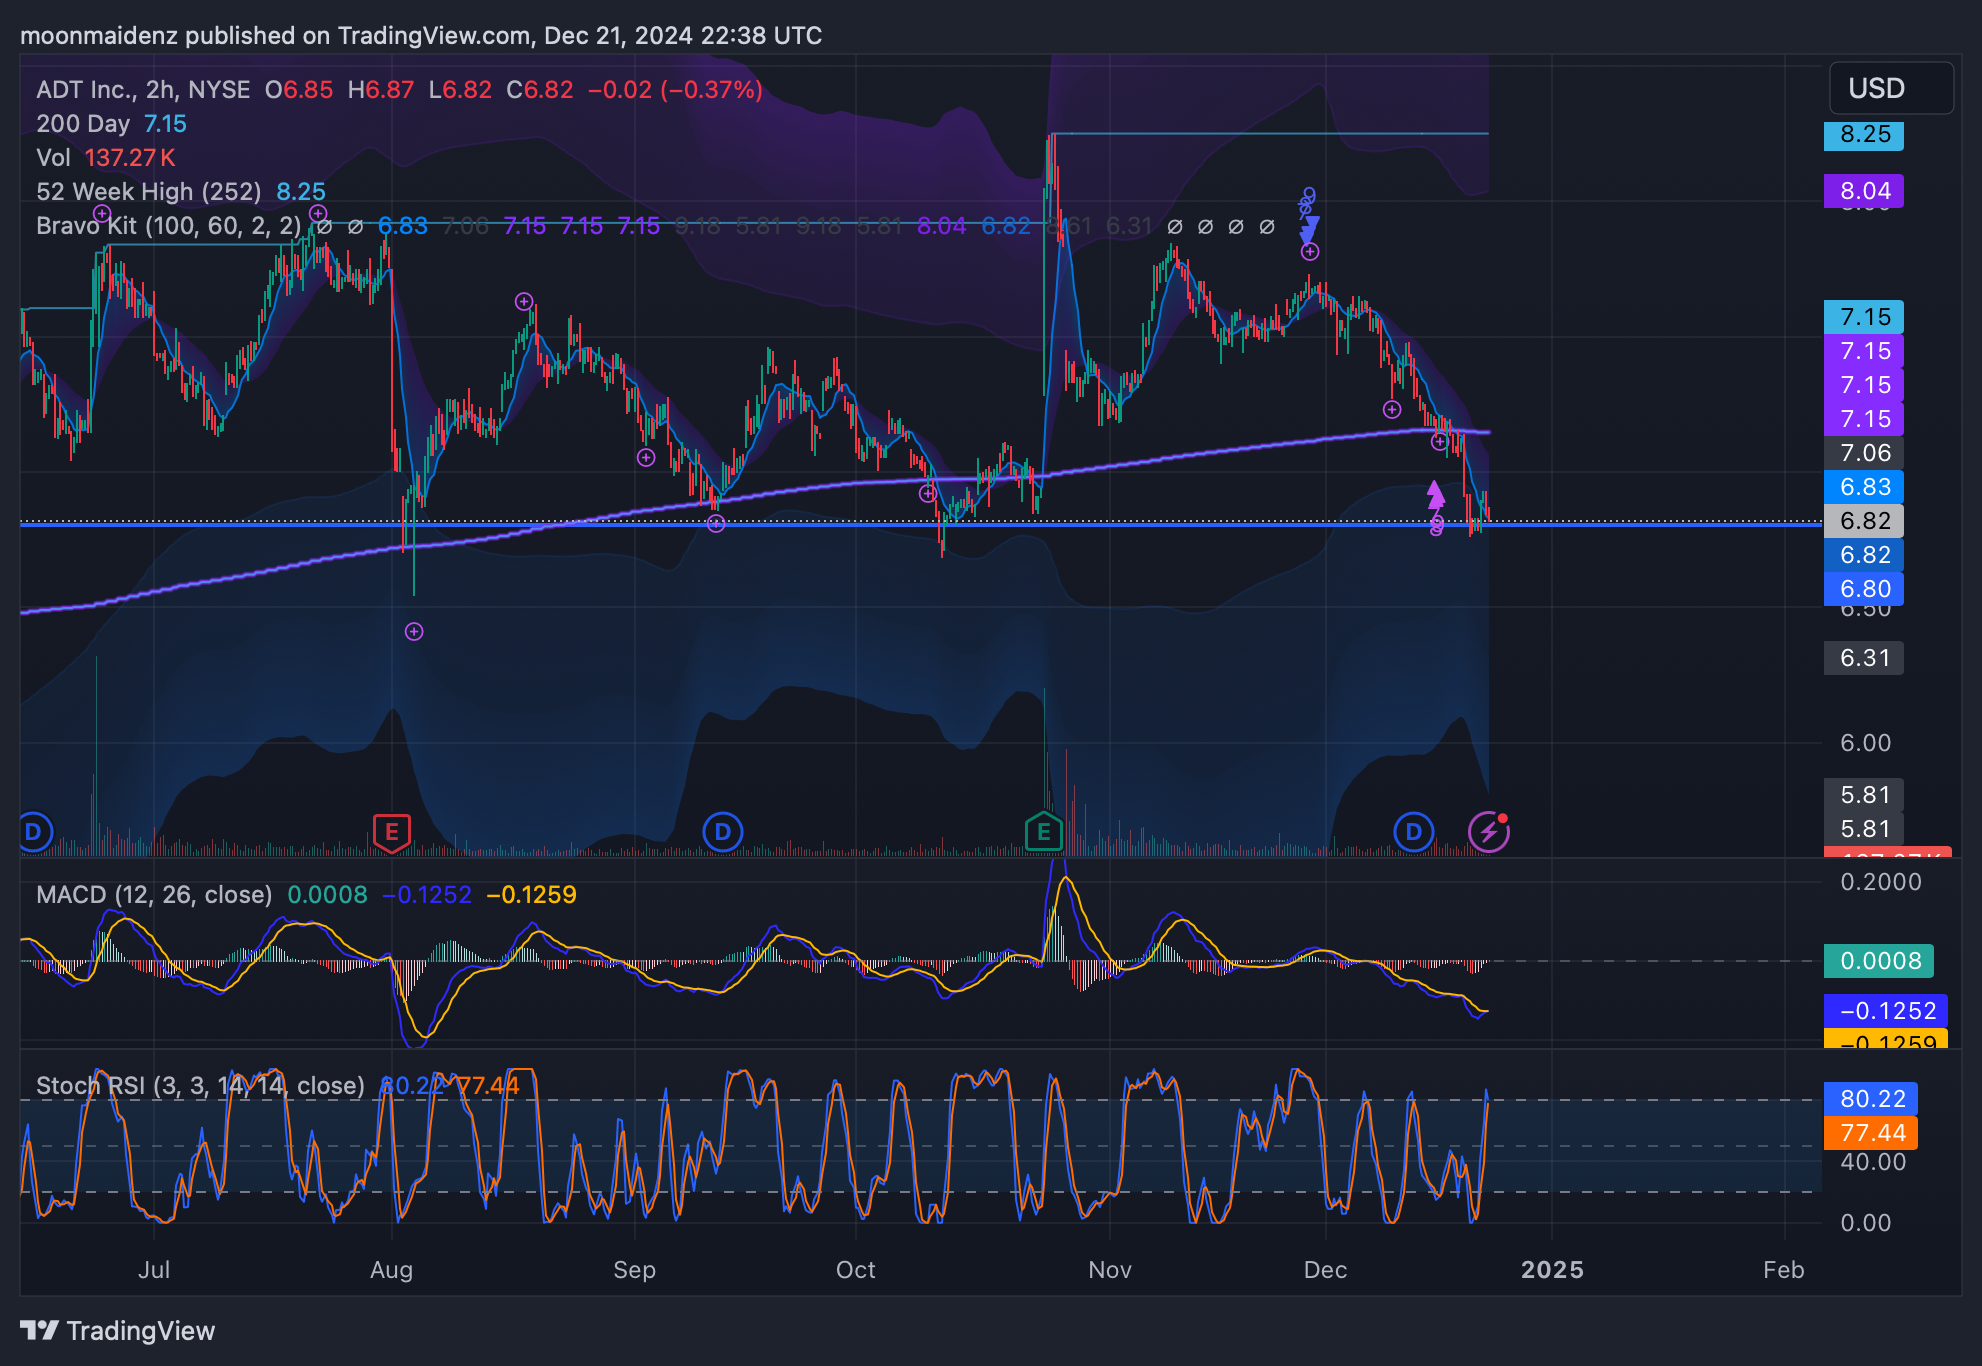Screen dimensions: 1982x1366
Task: Click the Jul label on the time axis
Action: [x=154, y=1270]
